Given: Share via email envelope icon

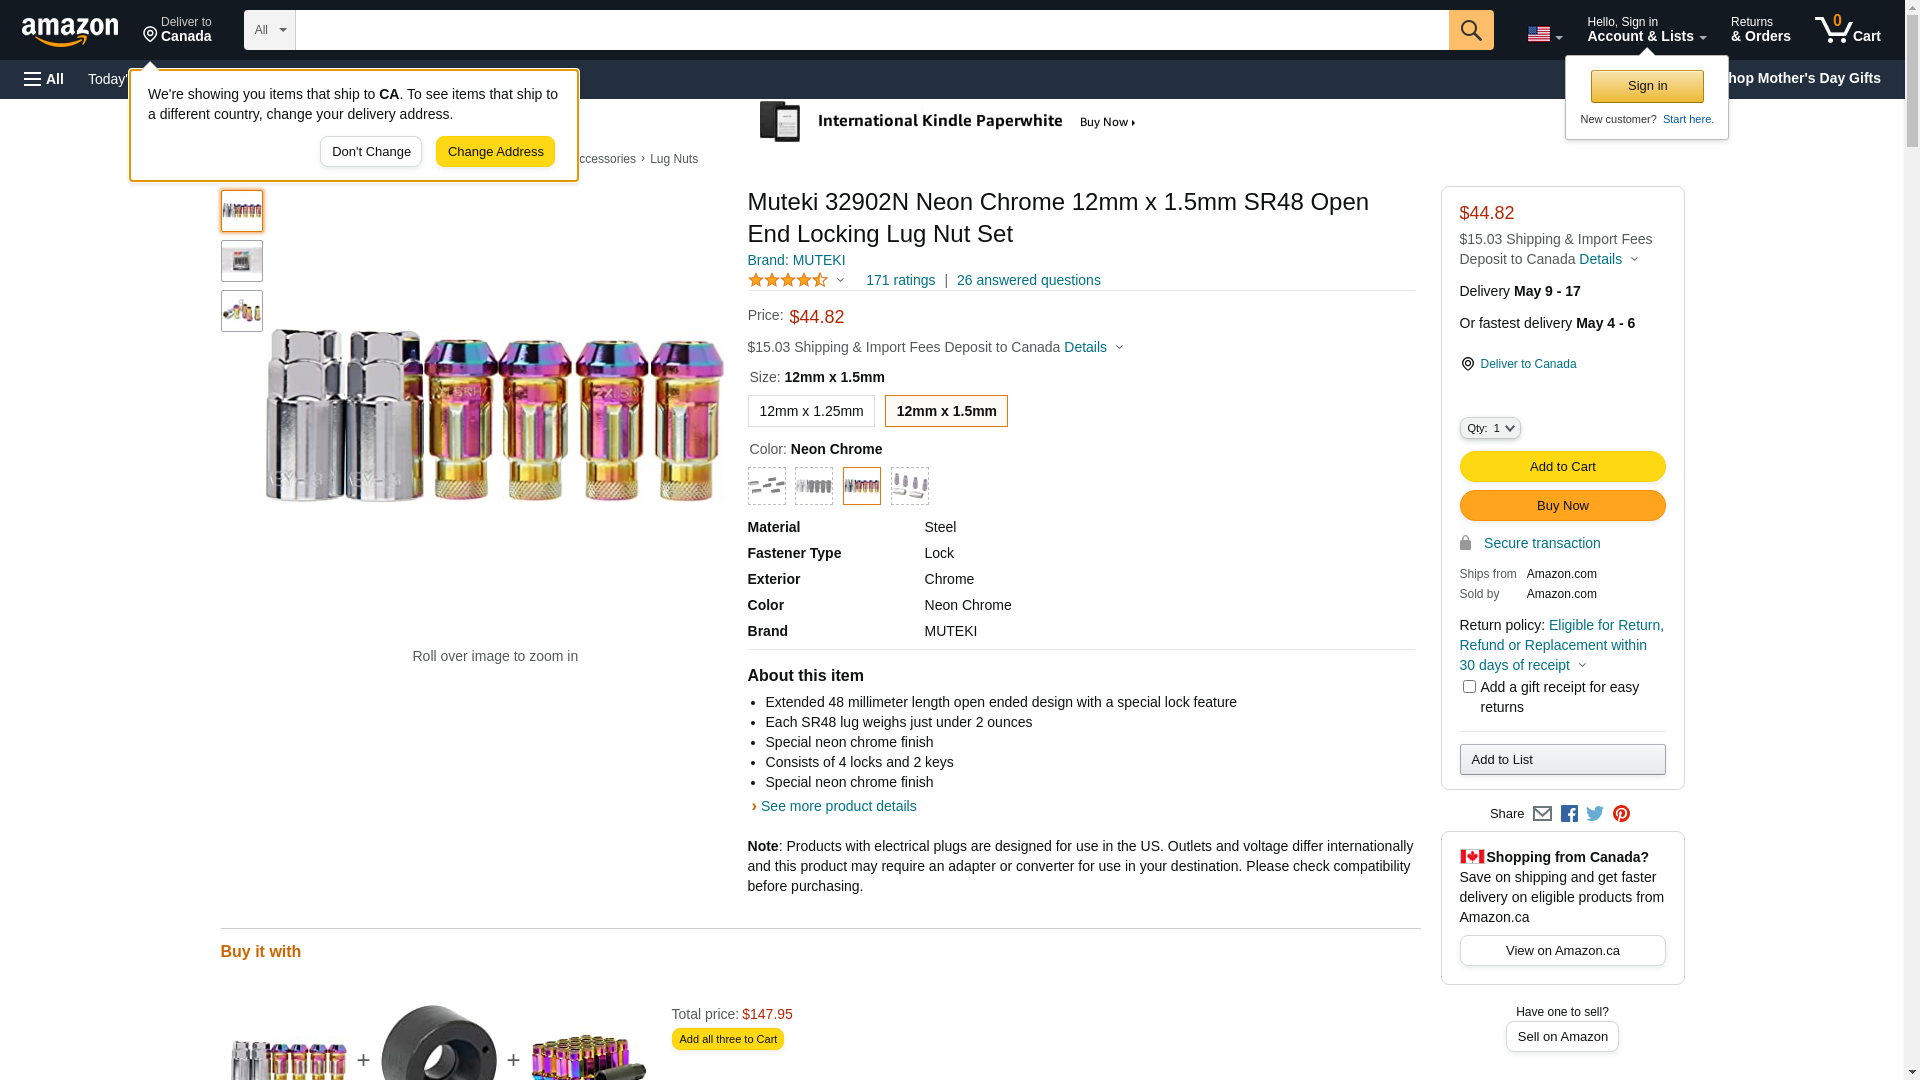Looking at the screenshot, I should 1542,814.
